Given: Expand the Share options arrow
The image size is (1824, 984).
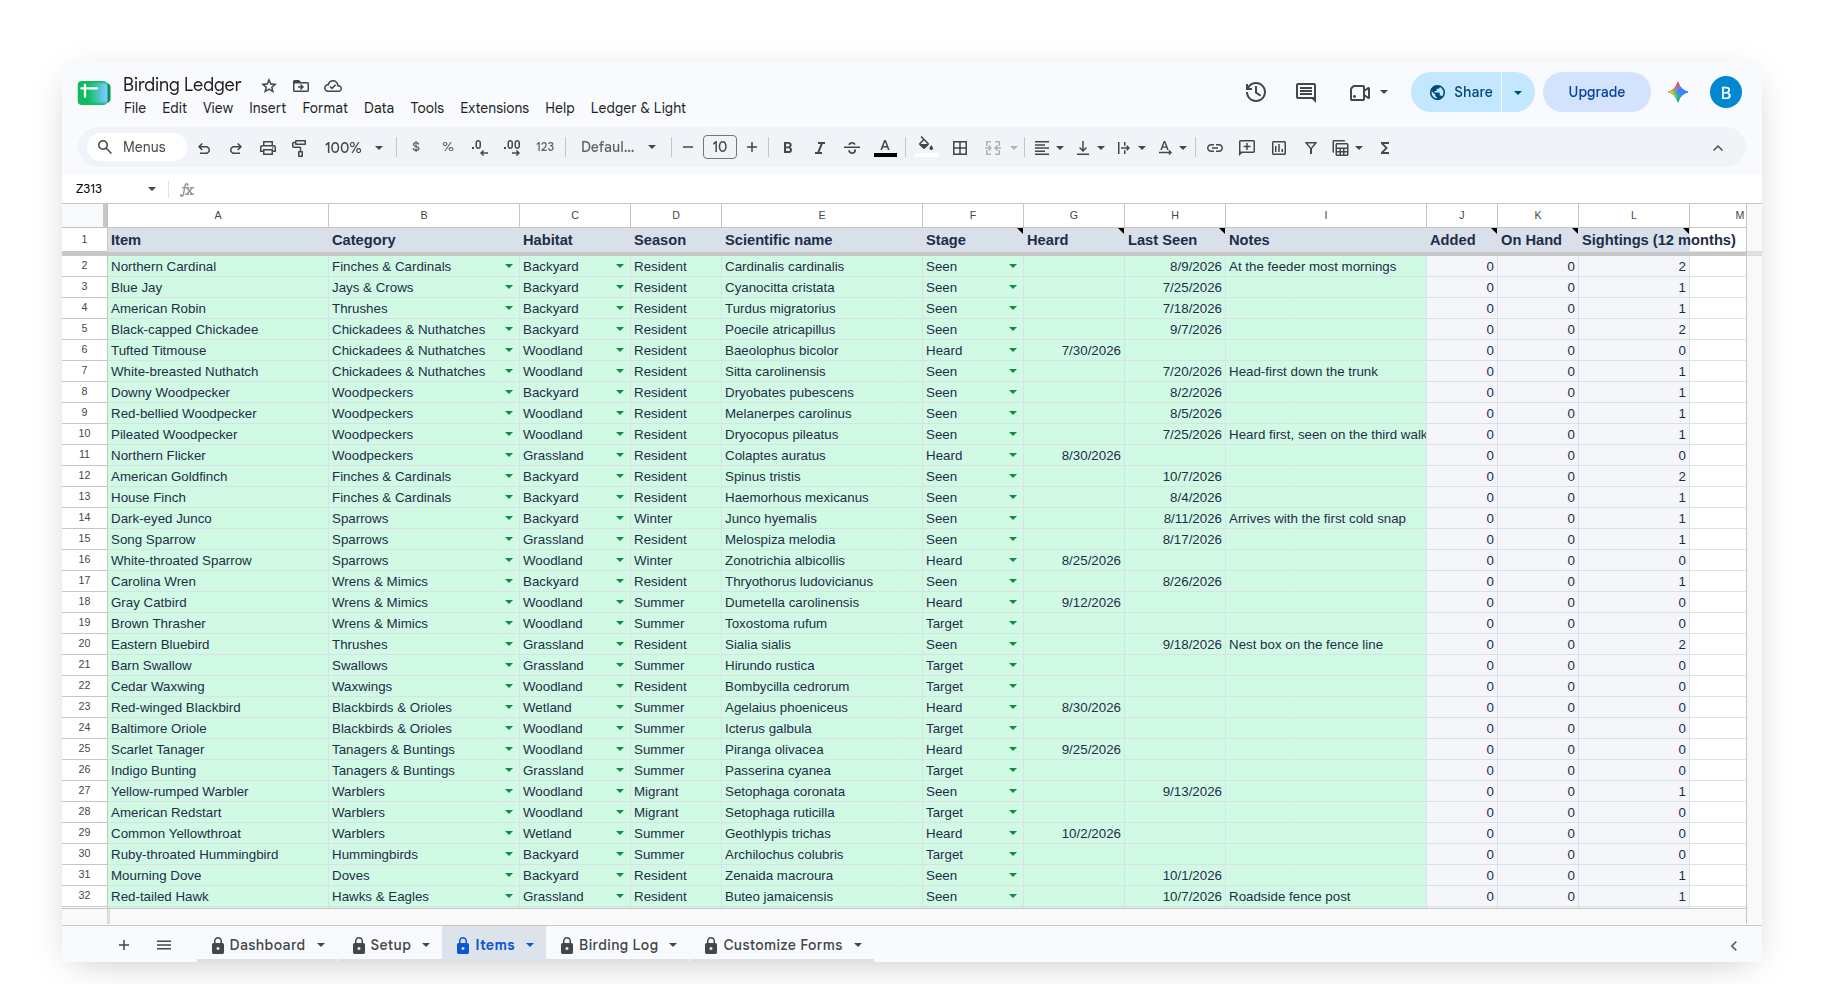Looking at the screenshot, I should 1518,92.
